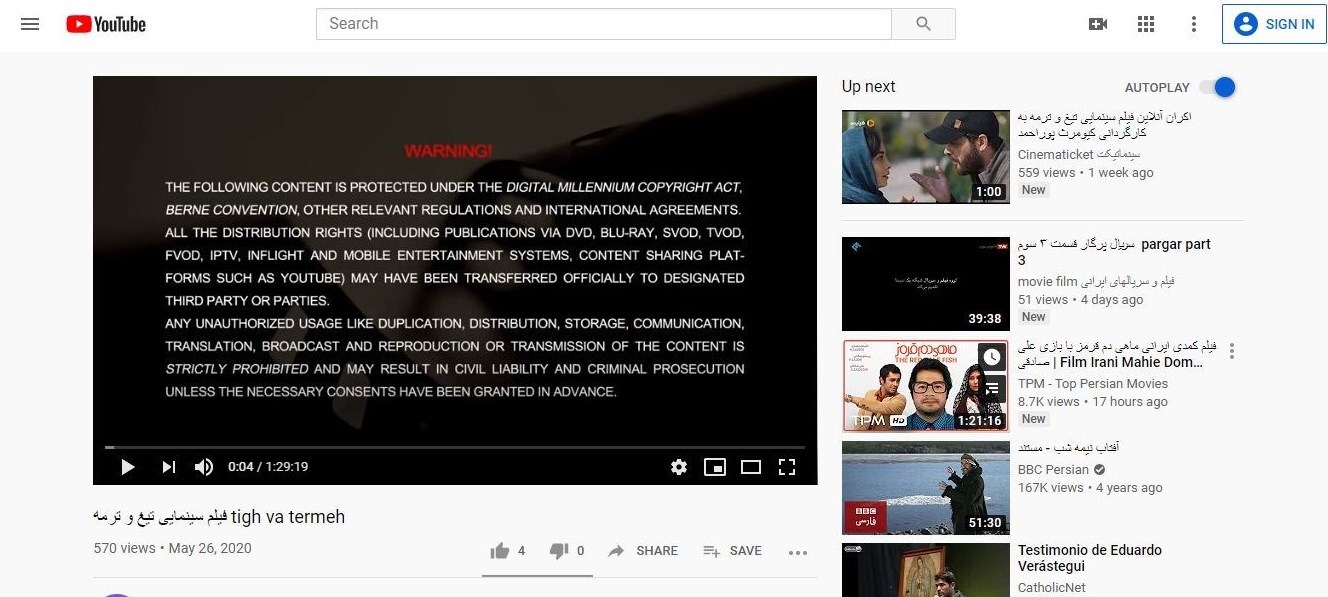
Task: Toggle the Autoplay switch off
Action: [1219, 87]
